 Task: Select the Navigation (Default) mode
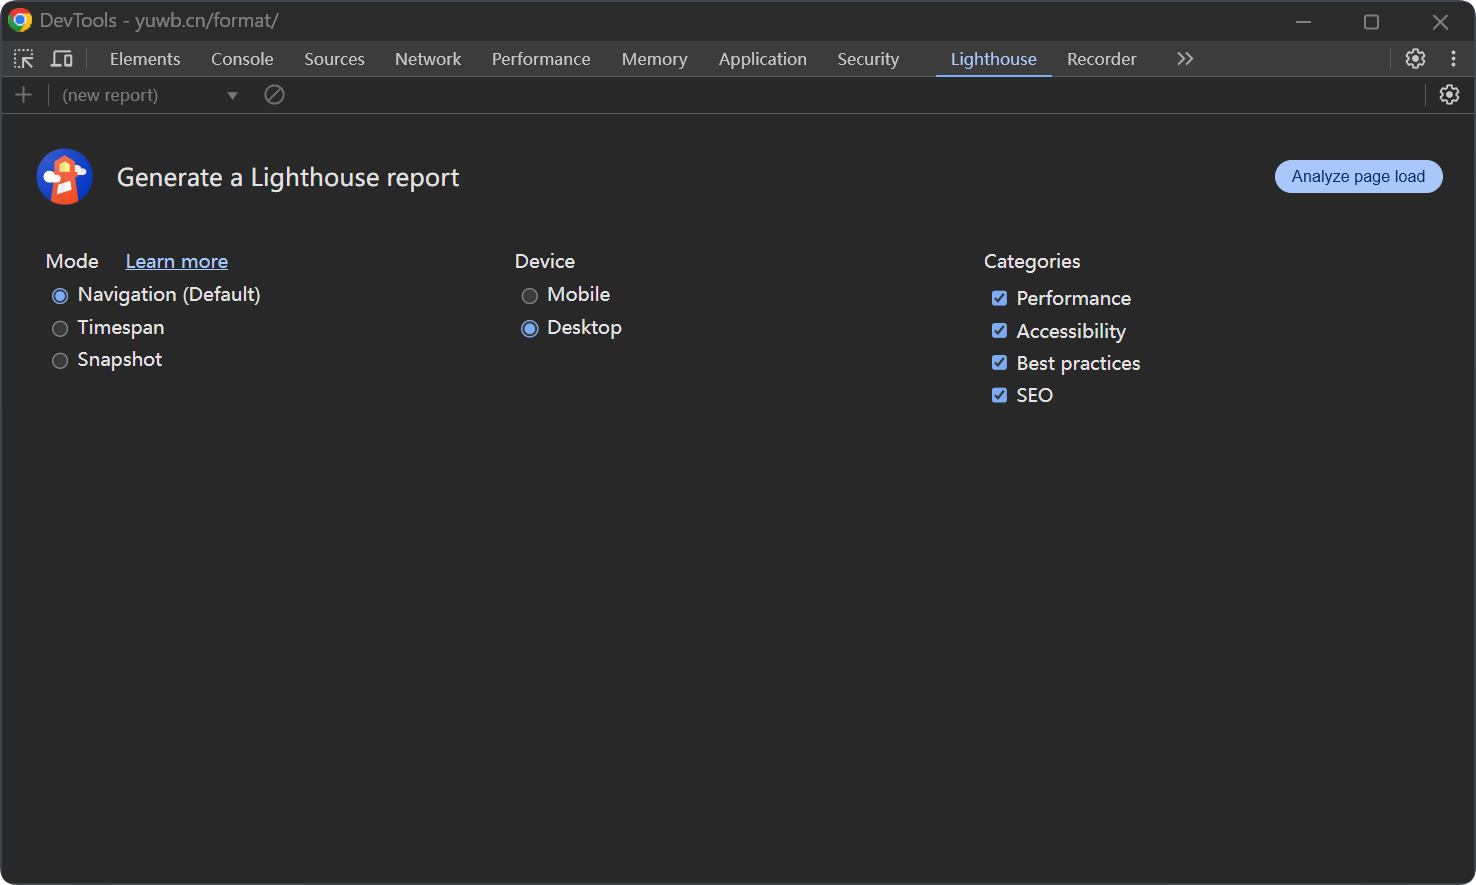[x=60, y=295]
